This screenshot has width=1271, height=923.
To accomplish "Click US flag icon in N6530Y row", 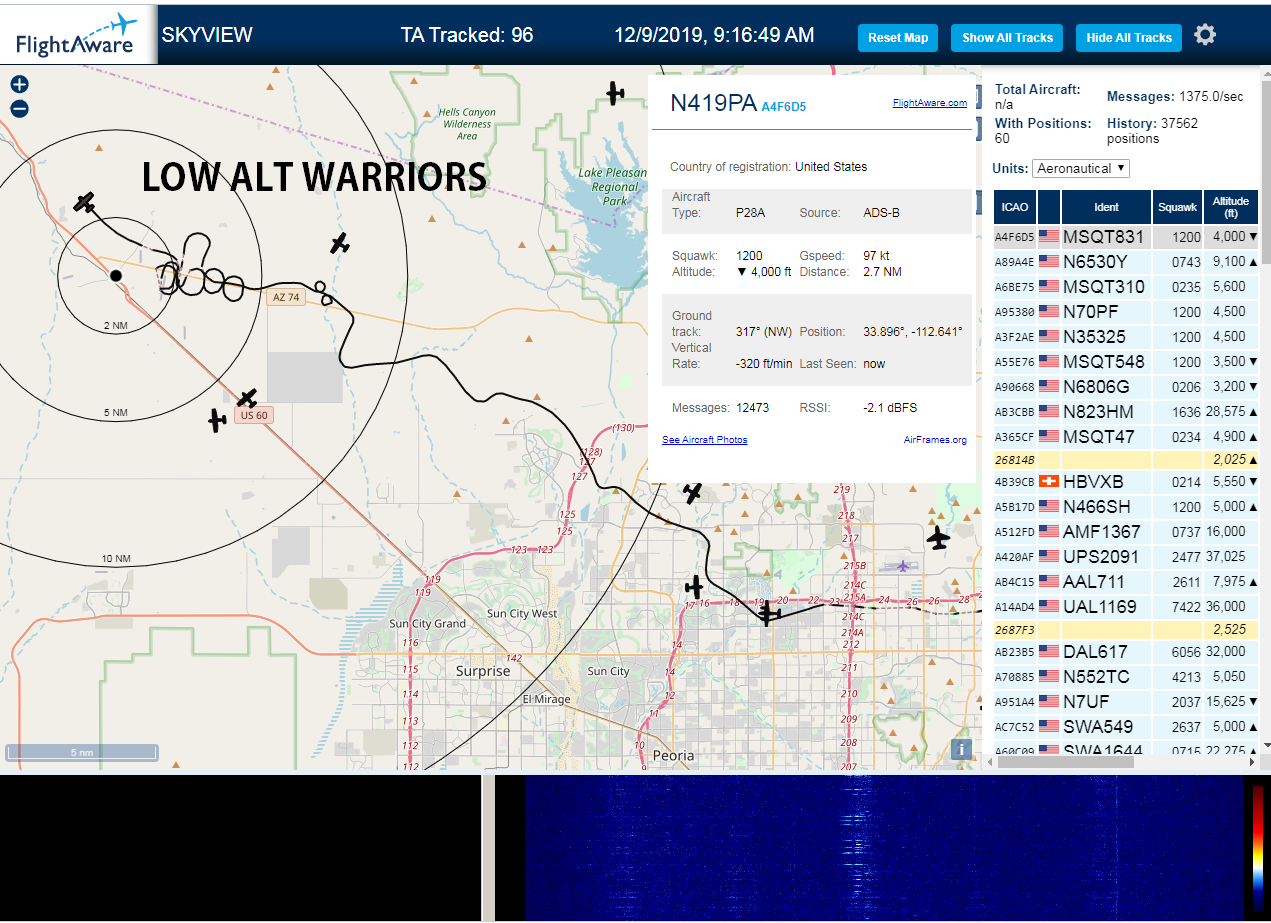I will point(1049,262).
